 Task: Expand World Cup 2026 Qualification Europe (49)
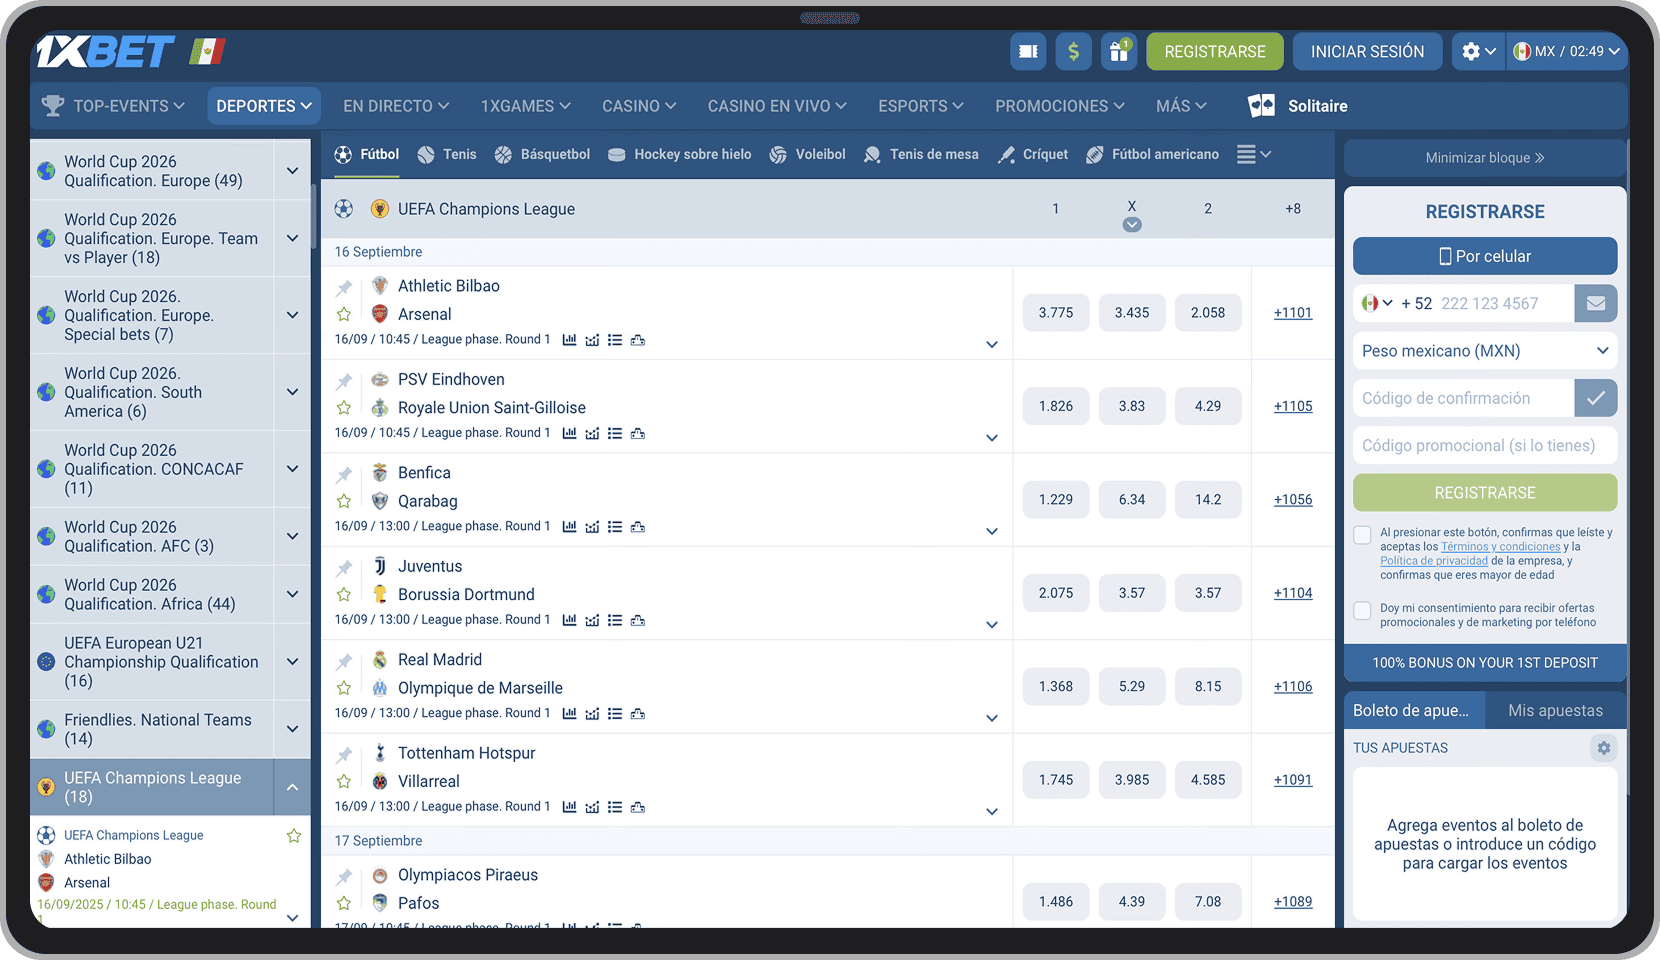[x=292, y=171]
